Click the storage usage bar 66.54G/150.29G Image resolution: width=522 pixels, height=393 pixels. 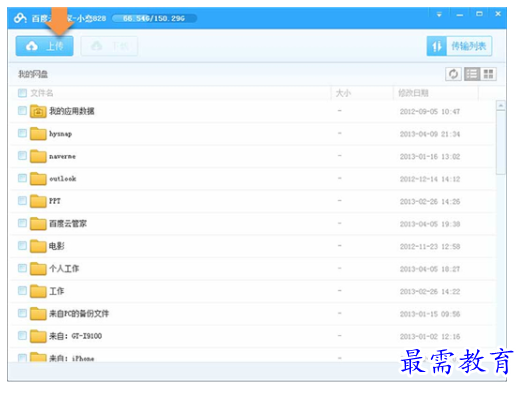(x=154, y=18)
